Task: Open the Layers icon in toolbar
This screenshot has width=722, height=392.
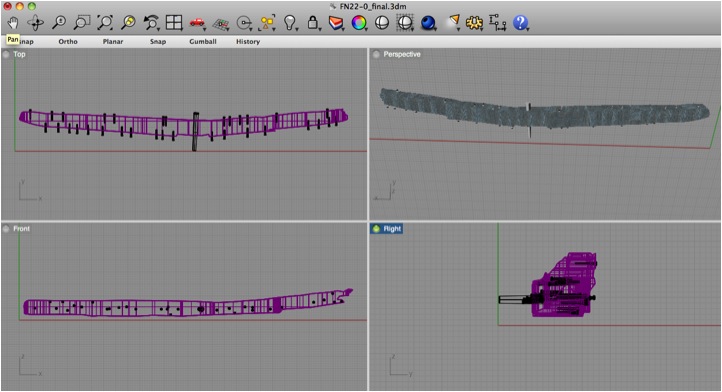Action: [336, 23]
